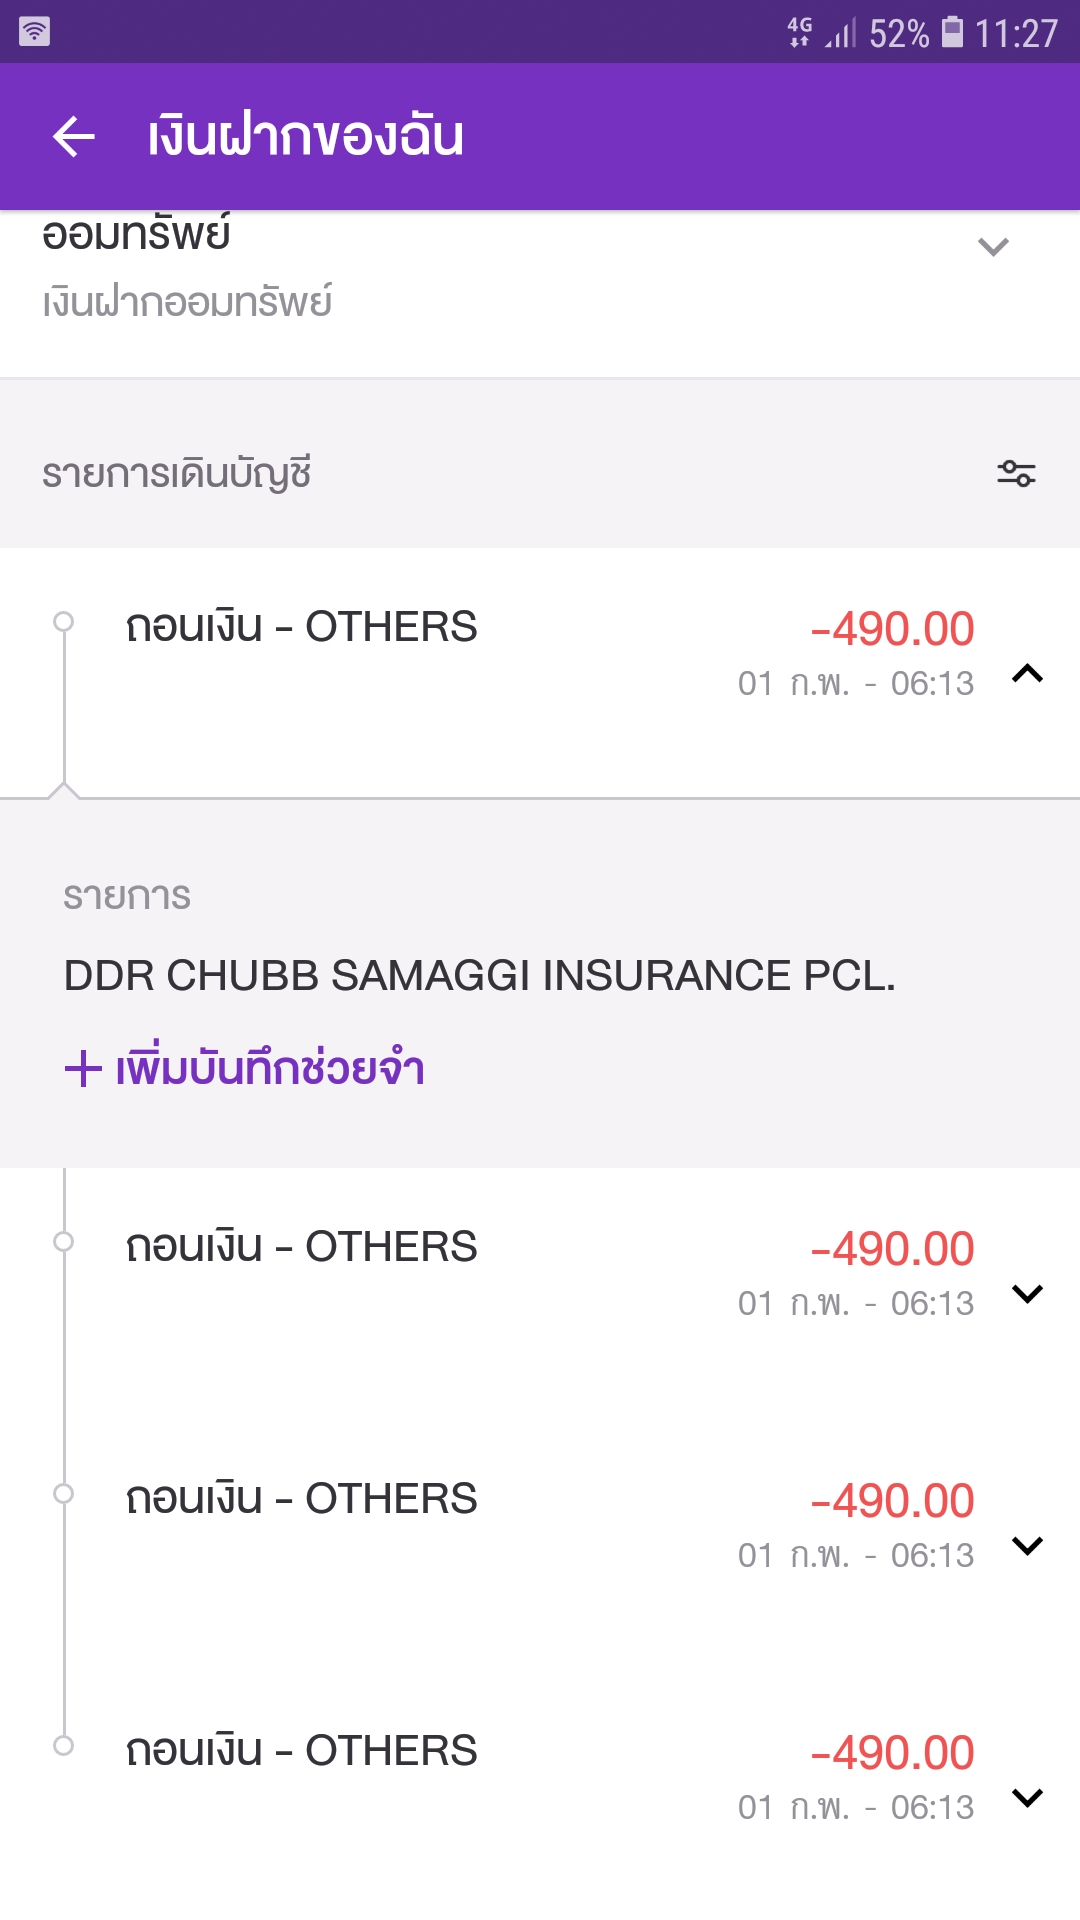
Task: Tap the 4G network indicator icon
Action: coord(799,32)
